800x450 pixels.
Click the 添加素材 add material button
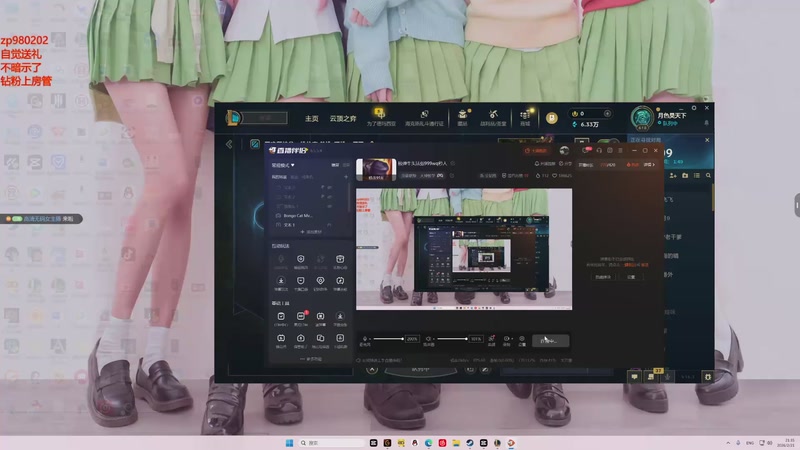tap(311, 232)
